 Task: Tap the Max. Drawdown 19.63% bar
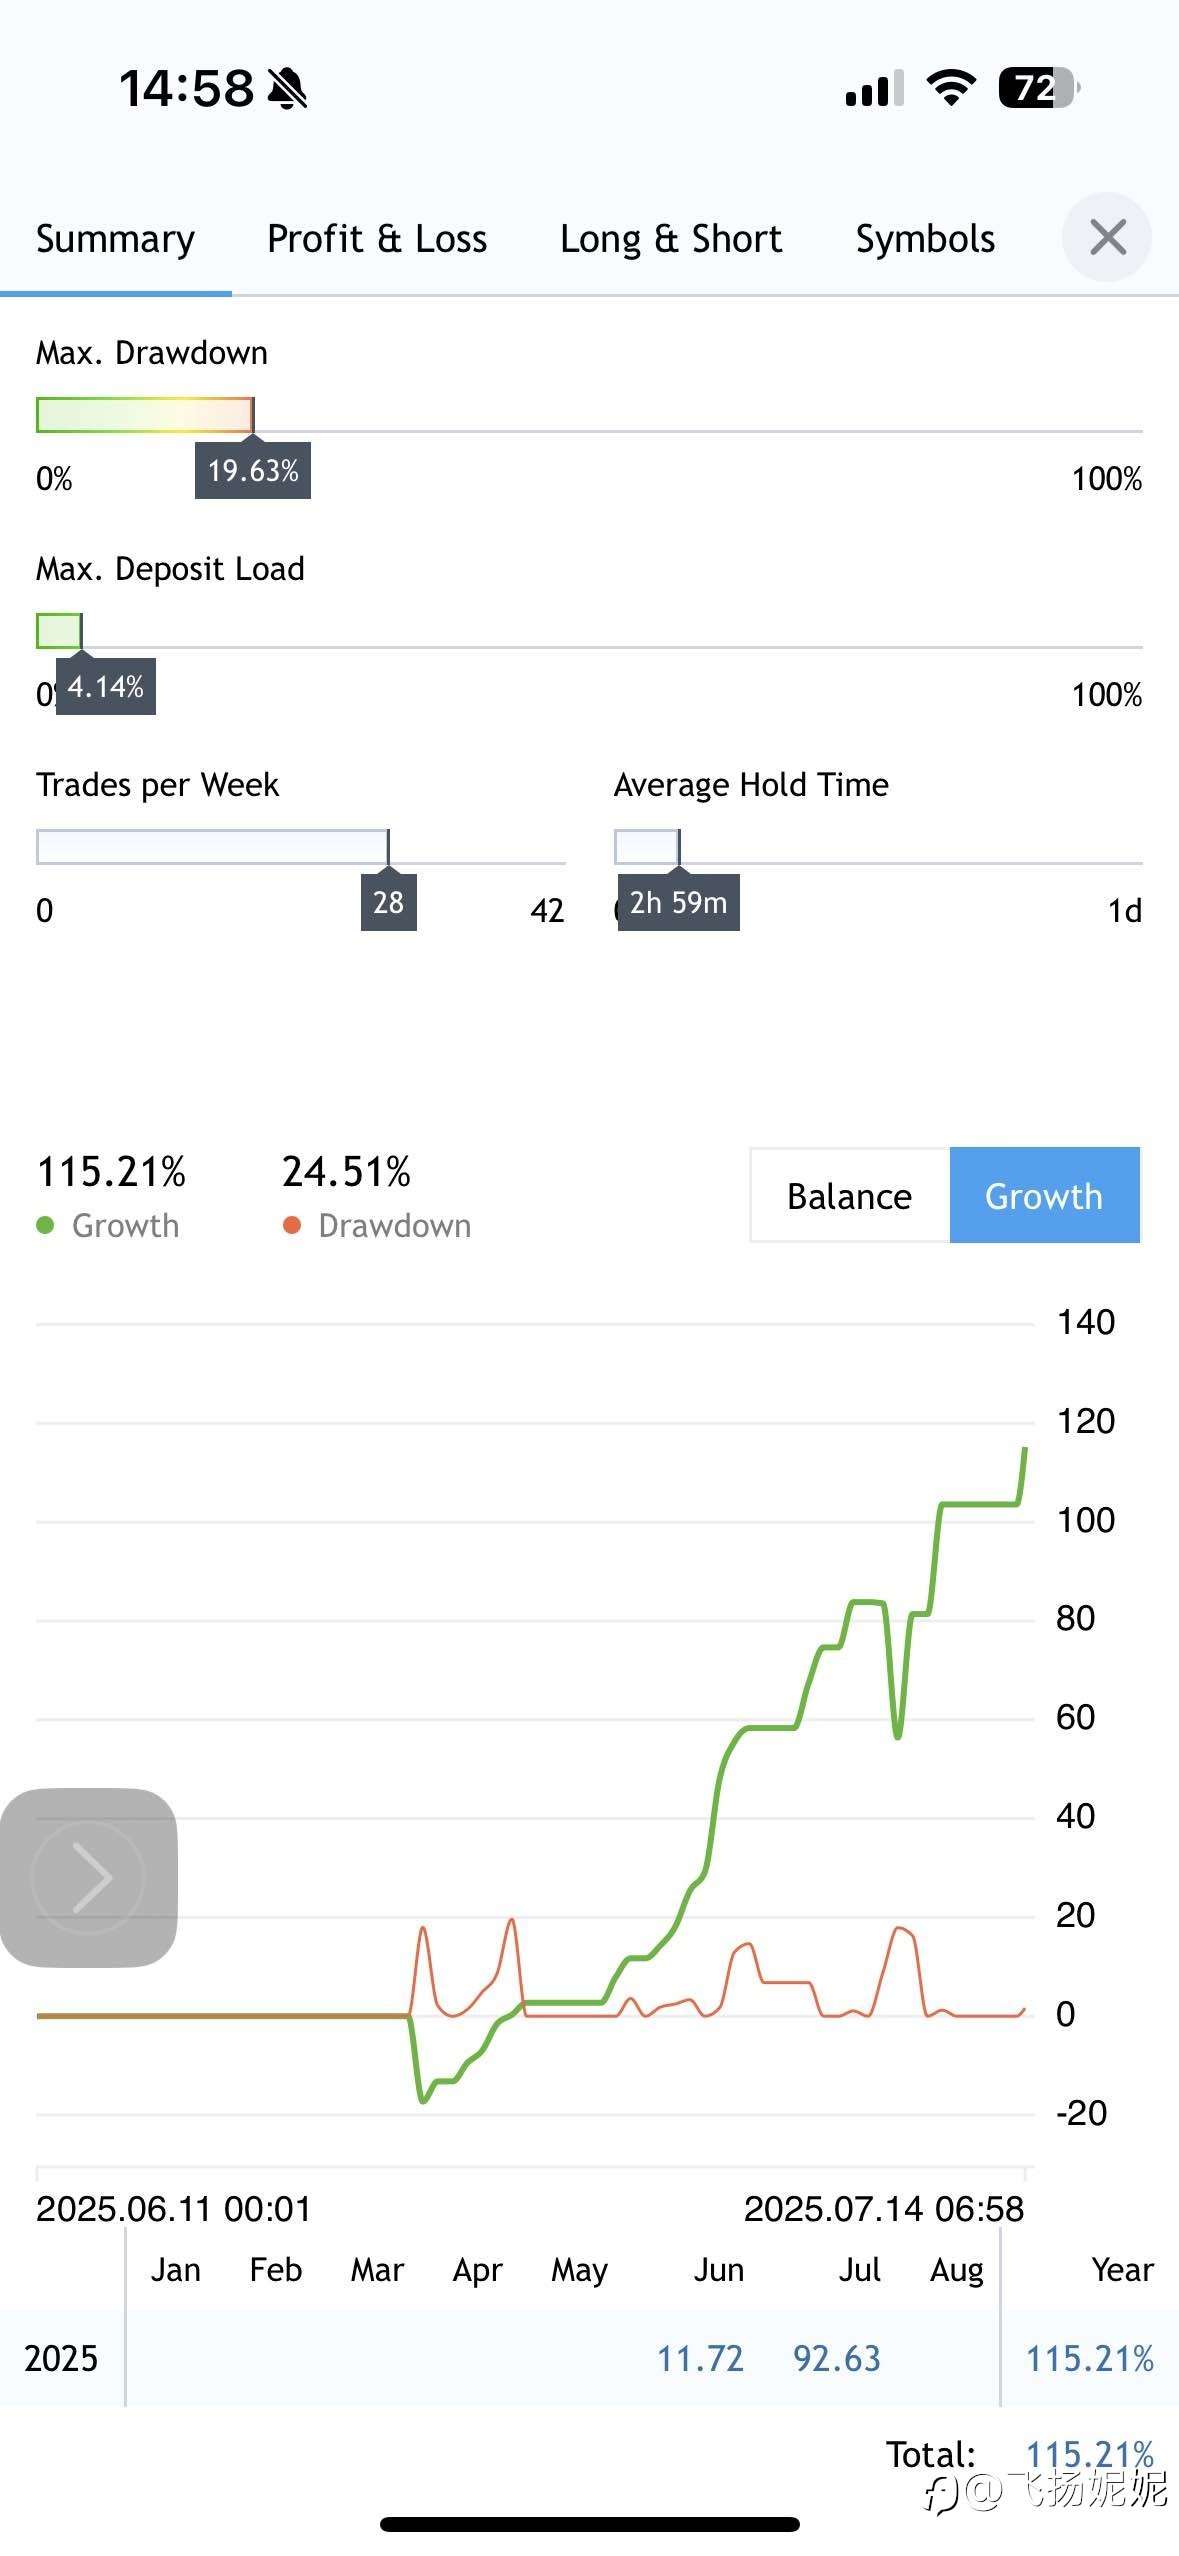pos(145,415)
